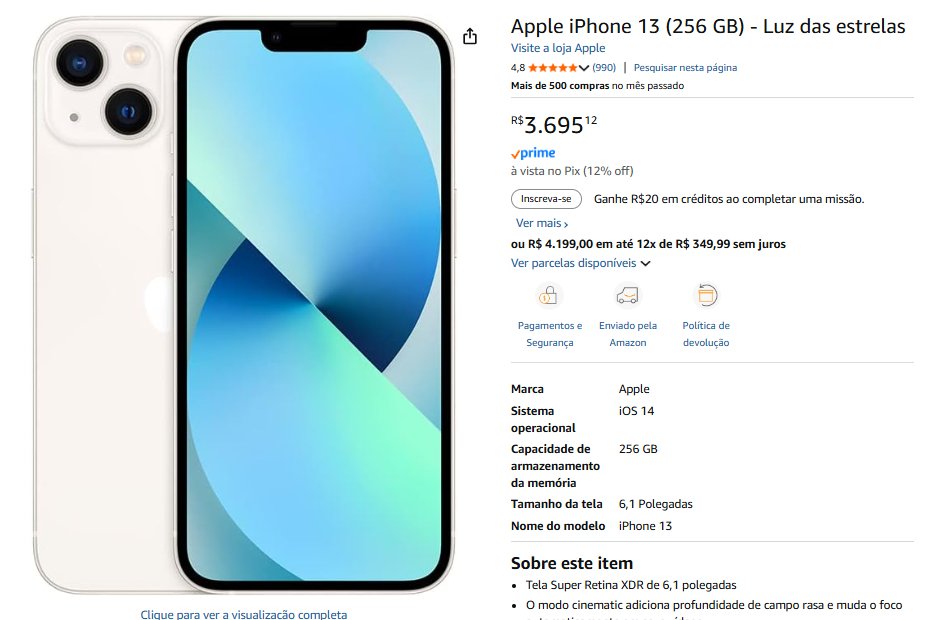Click the product title Apple iPhone 13

708,26
